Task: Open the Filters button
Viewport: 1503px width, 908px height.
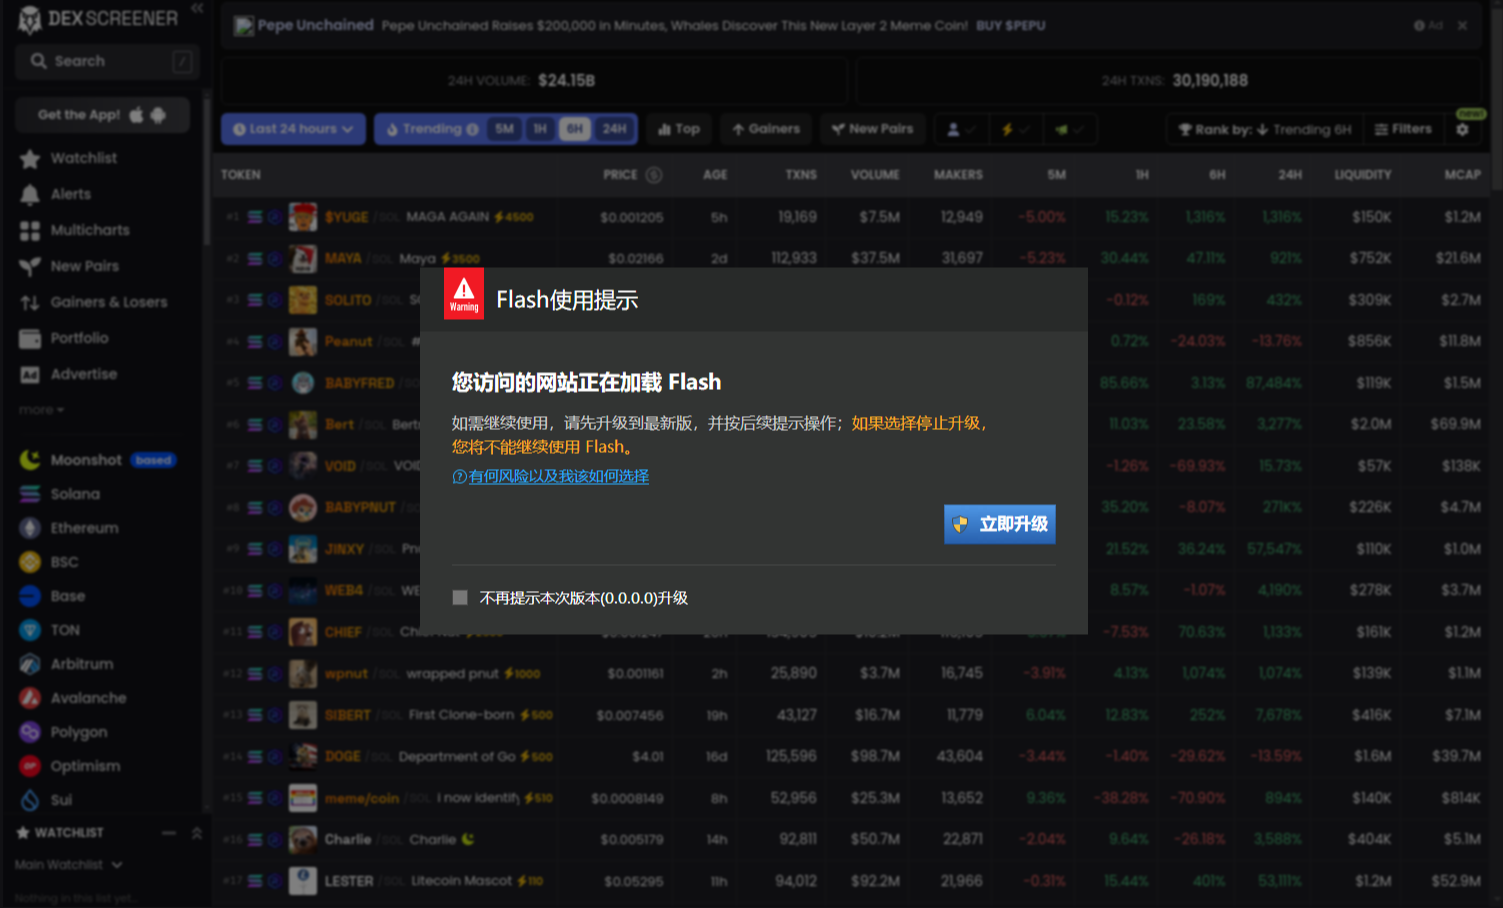Action: pyautogui.click(x=1402, y=129)
